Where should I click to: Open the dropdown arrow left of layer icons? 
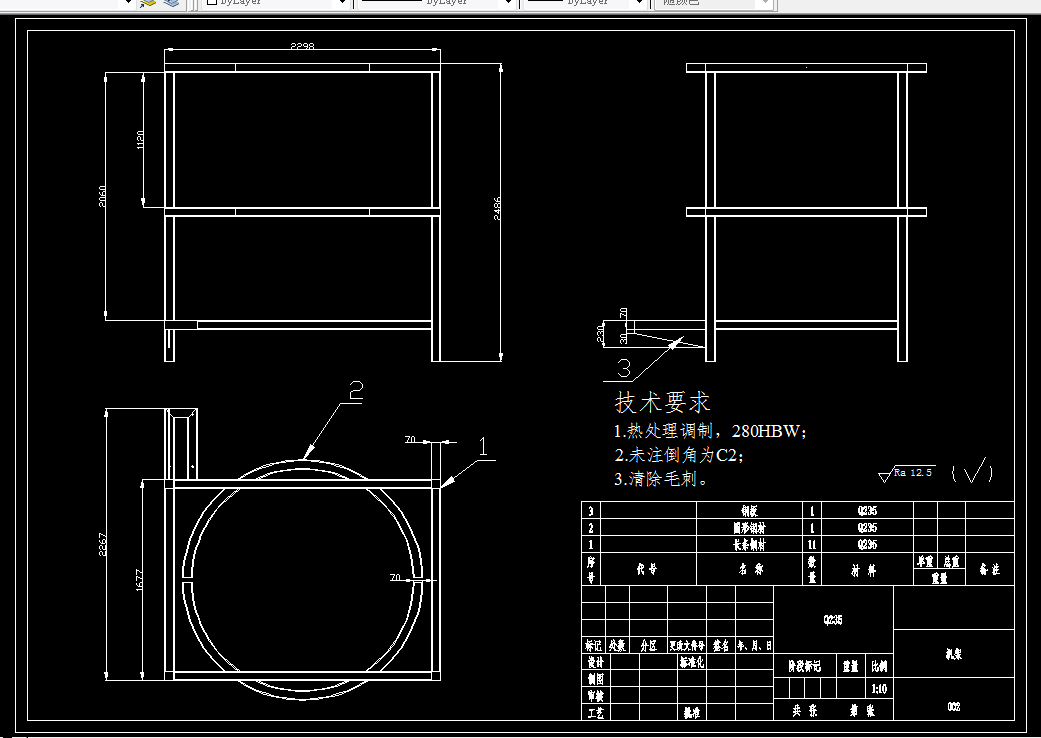(129, 3)
